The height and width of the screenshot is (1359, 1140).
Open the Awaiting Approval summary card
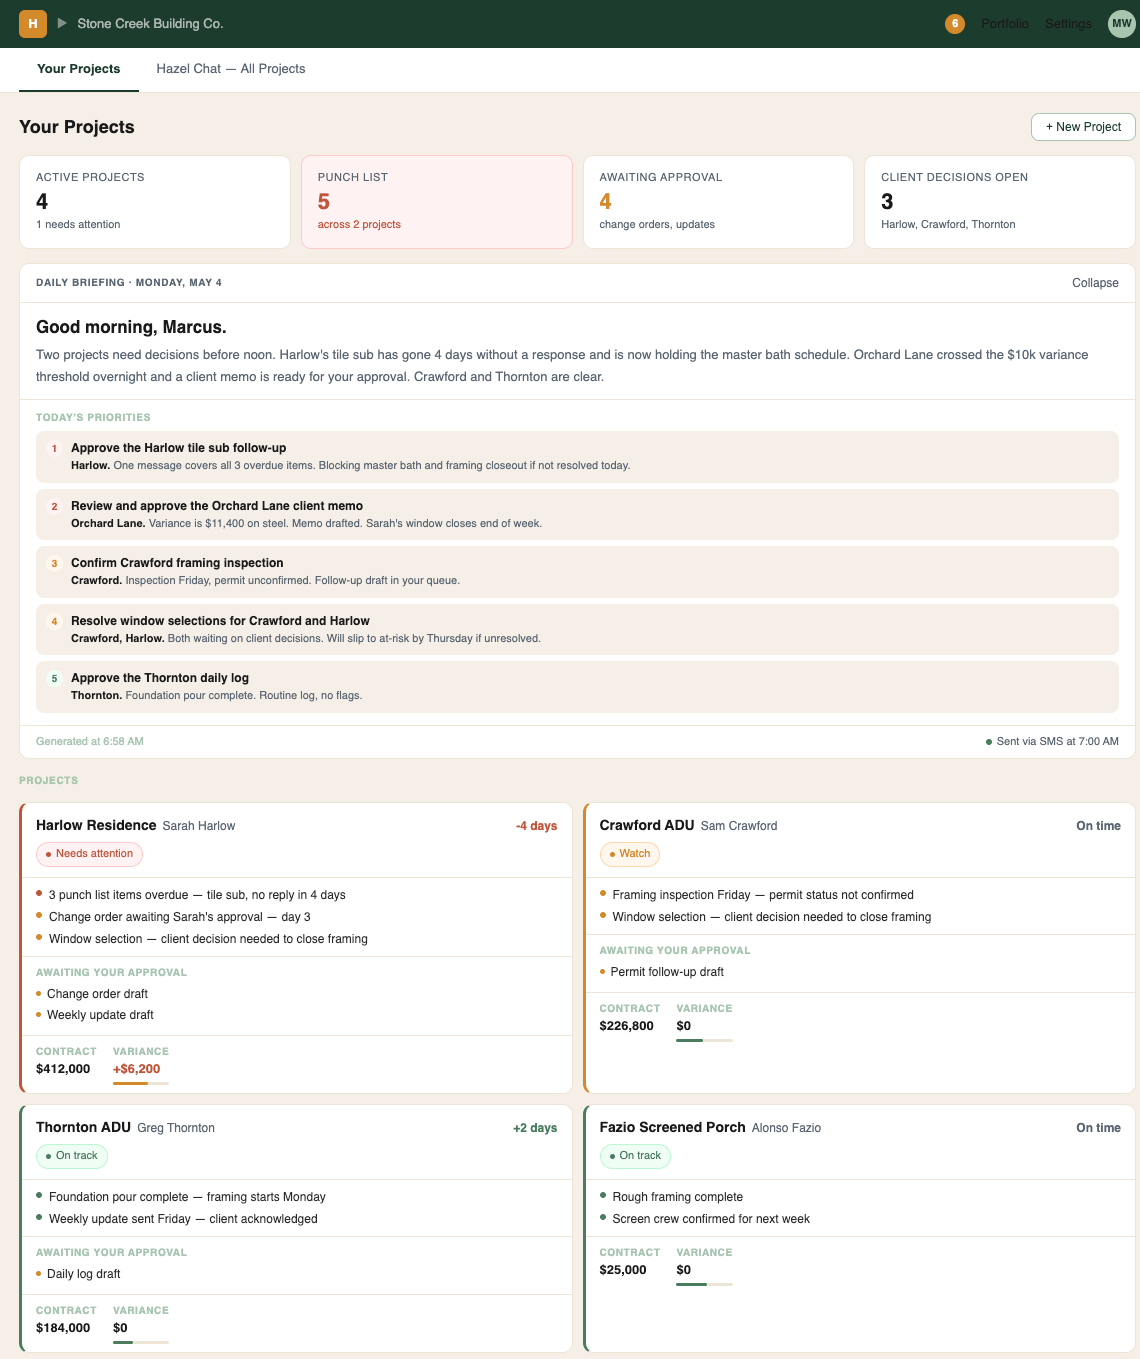718,202
